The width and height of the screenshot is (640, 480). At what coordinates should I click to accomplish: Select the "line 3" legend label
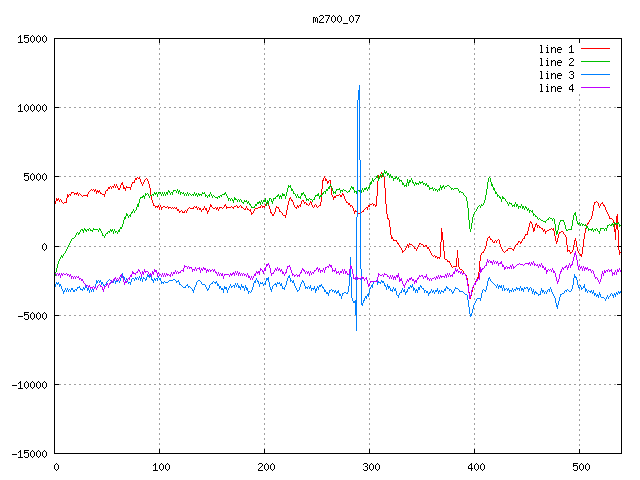tap(556, 75)
